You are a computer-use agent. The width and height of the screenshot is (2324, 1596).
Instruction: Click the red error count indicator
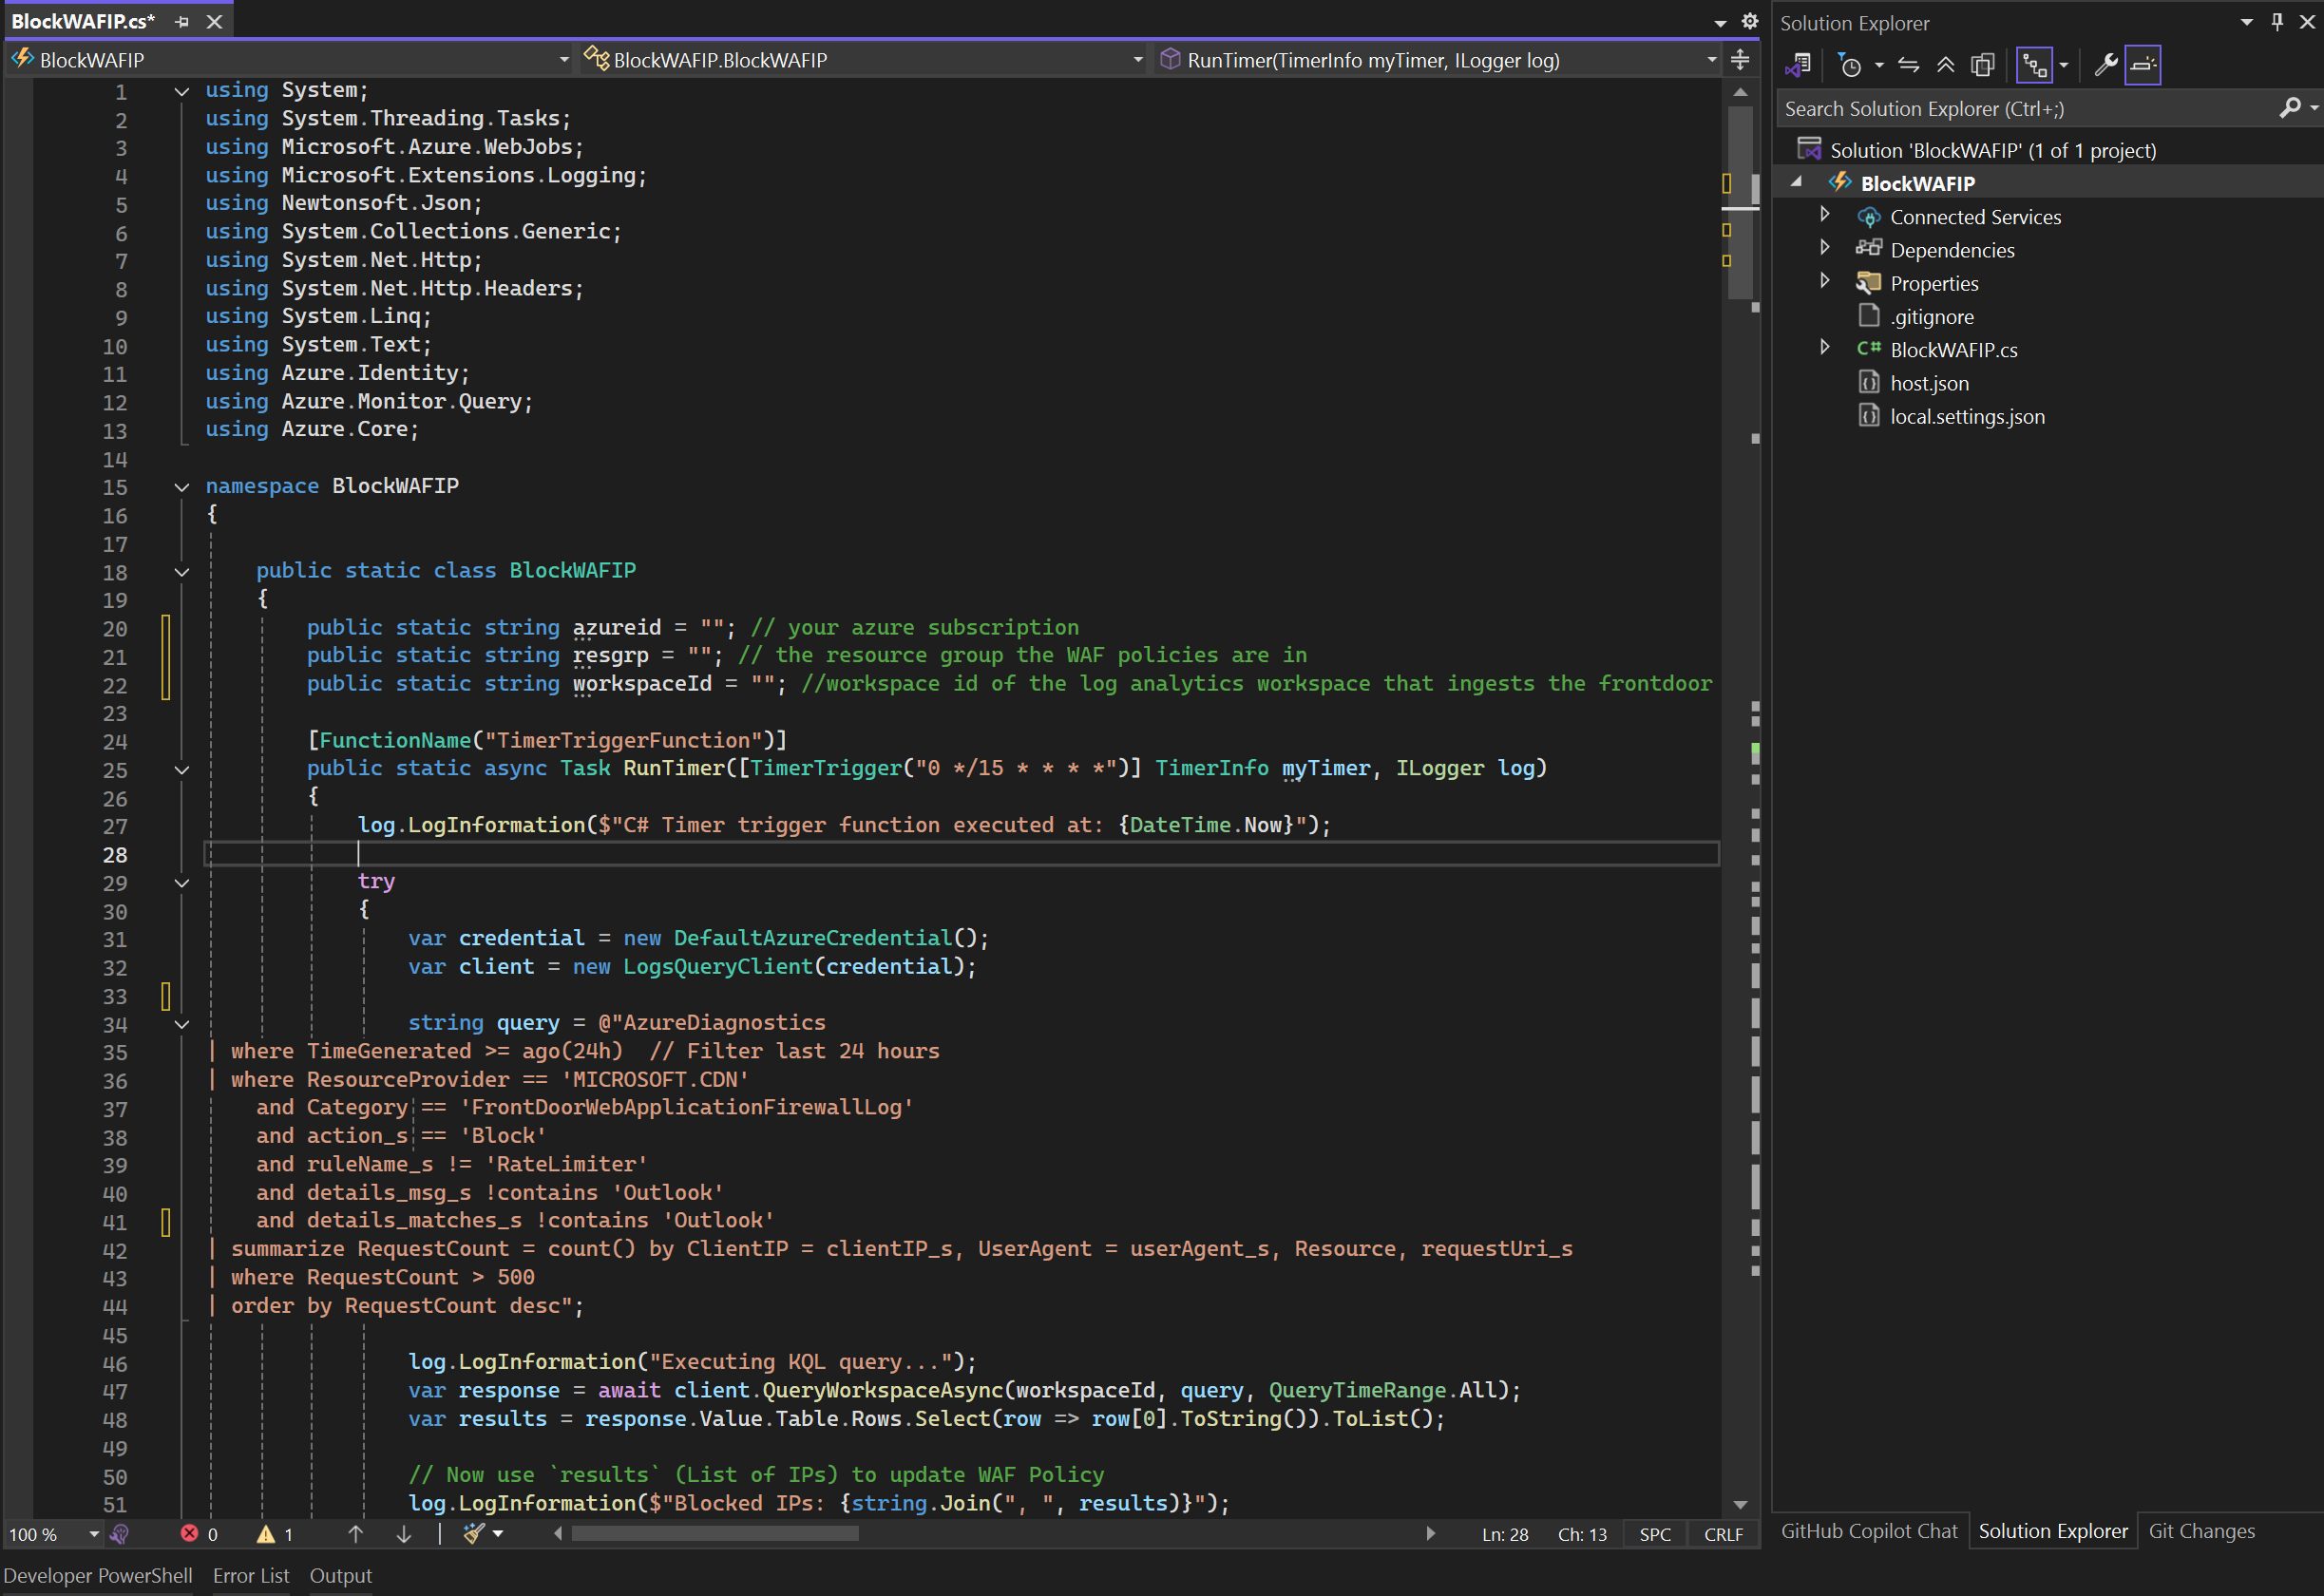[x=199, y=1534]
